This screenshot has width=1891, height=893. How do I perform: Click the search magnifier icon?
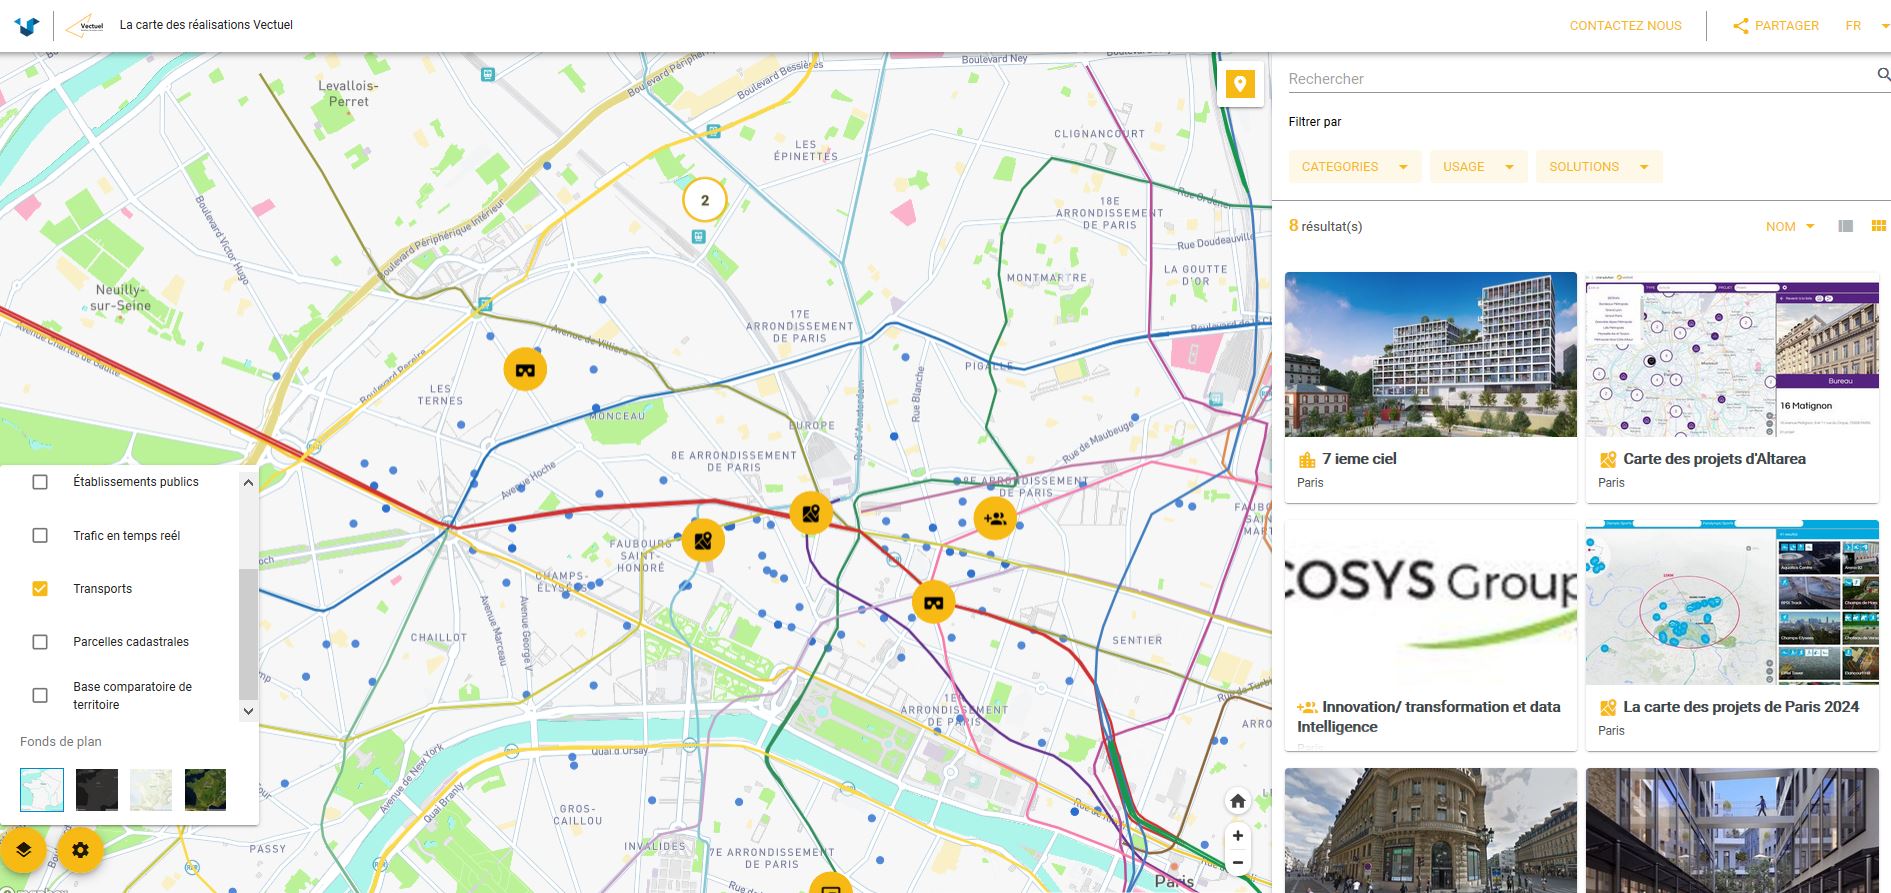coord(1883,75)
